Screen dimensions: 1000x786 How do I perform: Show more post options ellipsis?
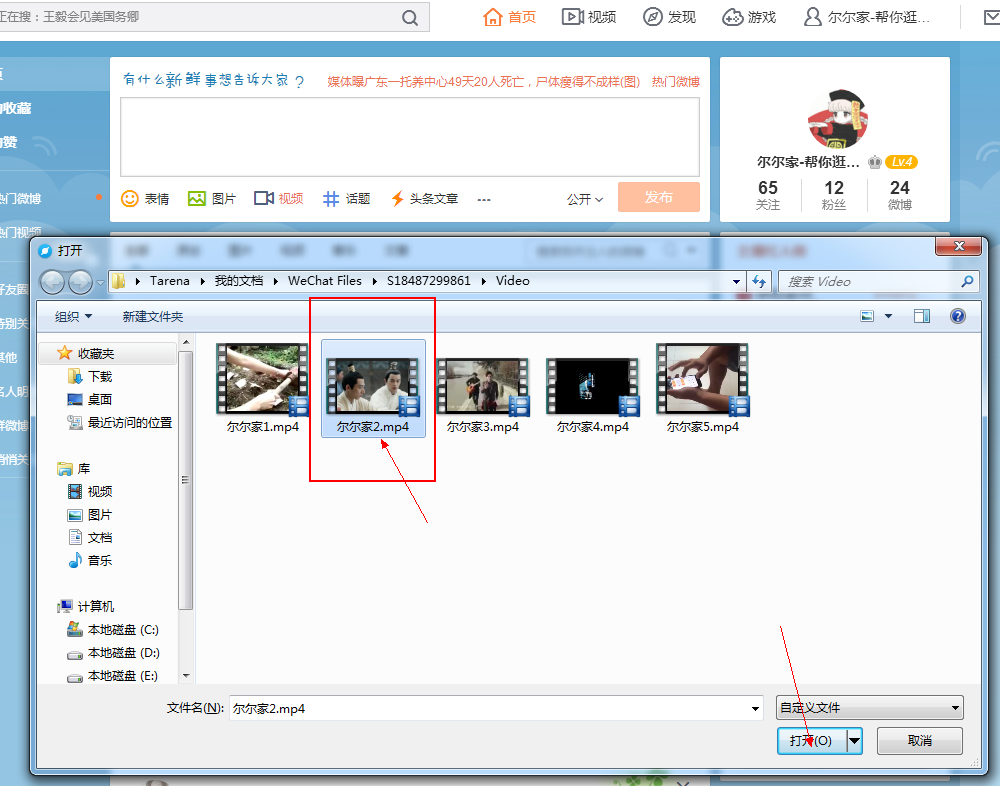[484, 200]
